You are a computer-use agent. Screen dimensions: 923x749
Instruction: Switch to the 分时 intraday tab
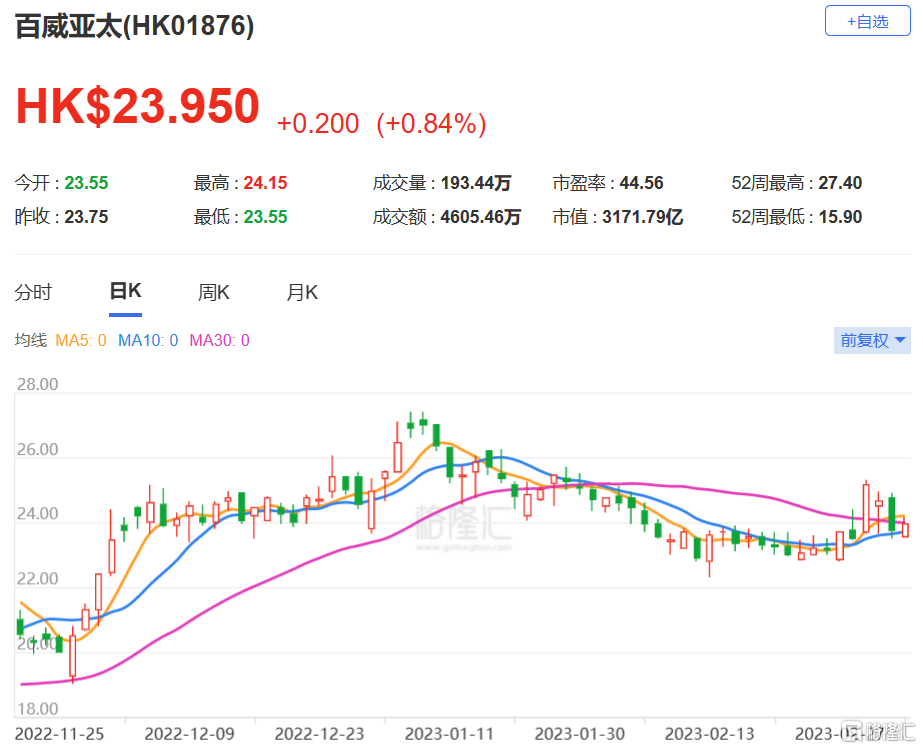coord(33,292)
